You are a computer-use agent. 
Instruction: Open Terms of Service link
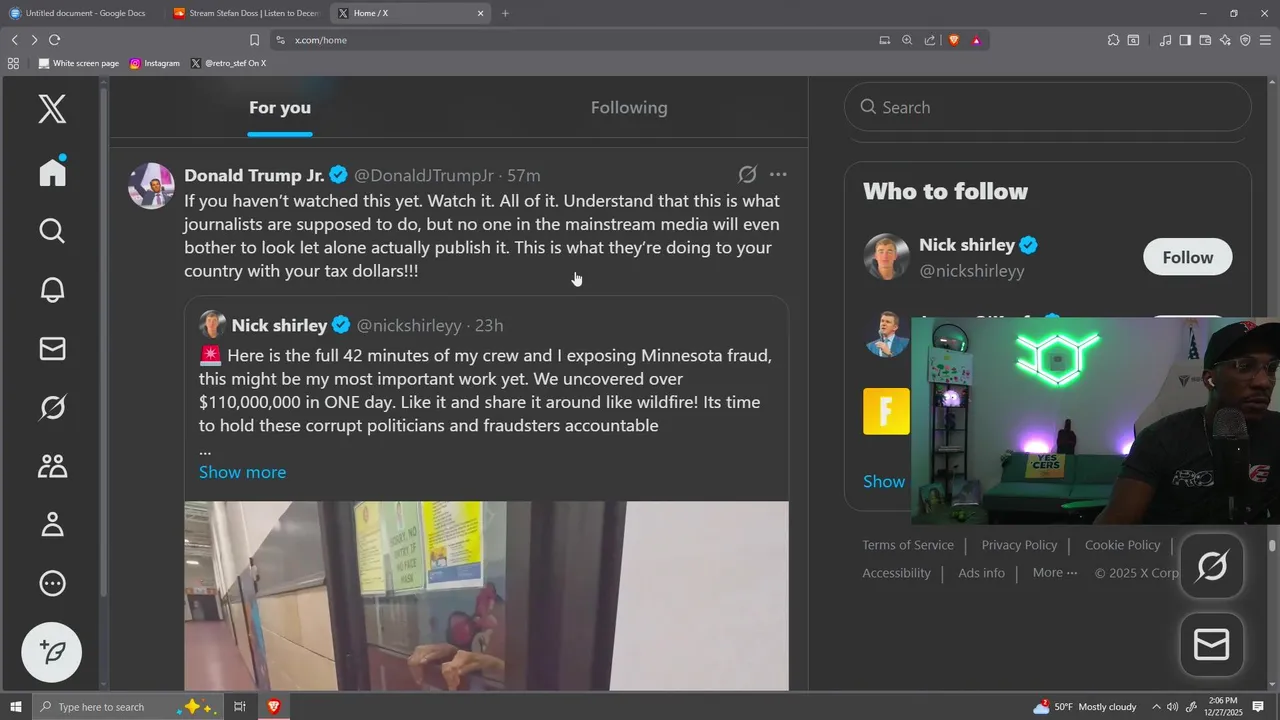click(x=908, y=545)
